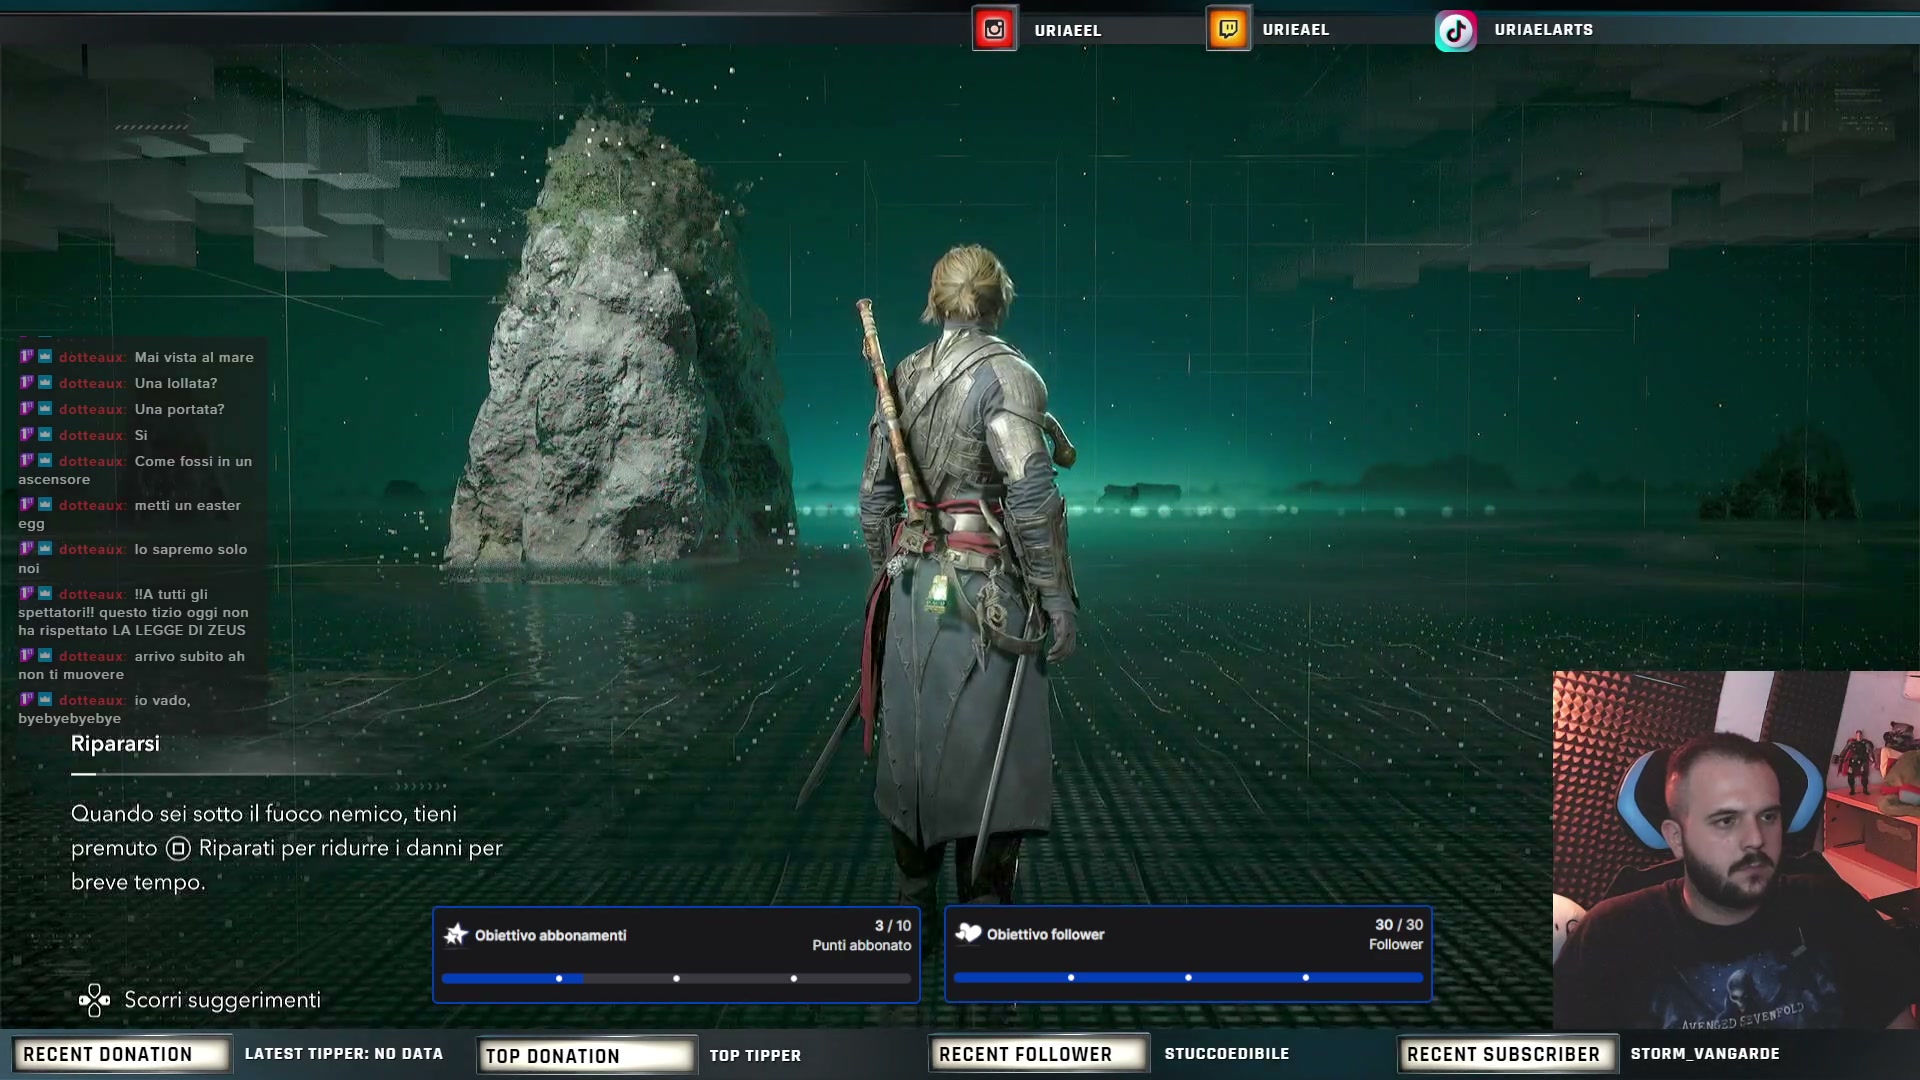Click the 'TOP TIPPER' text
The width and height of the screenshot is (1920, 1080).
(755, 1055)
